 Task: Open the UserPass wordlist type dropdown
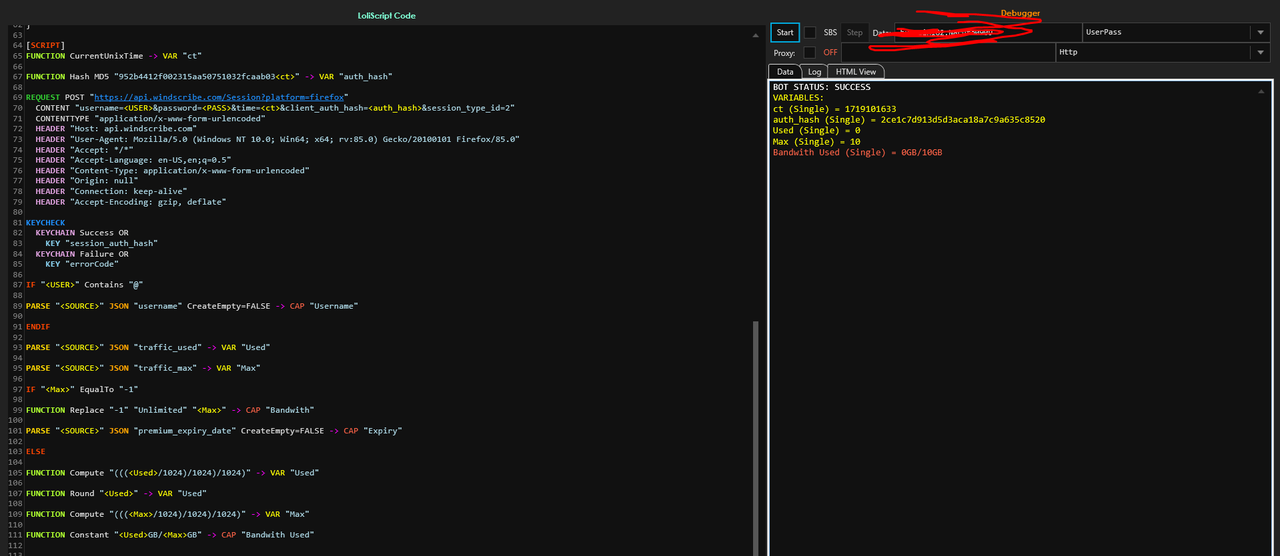point(1258,32)
